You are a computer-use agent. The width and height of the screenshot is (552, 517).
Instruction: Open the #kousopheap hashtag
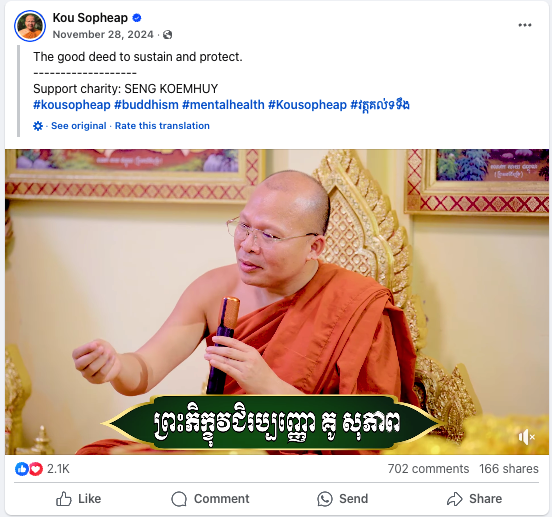click(72, 105)
